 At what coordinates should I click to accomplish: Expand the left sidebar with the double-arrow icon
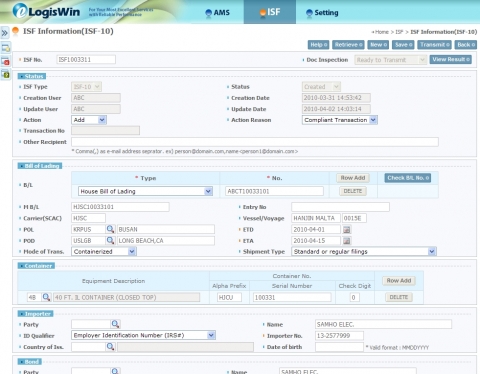(5, 33)
